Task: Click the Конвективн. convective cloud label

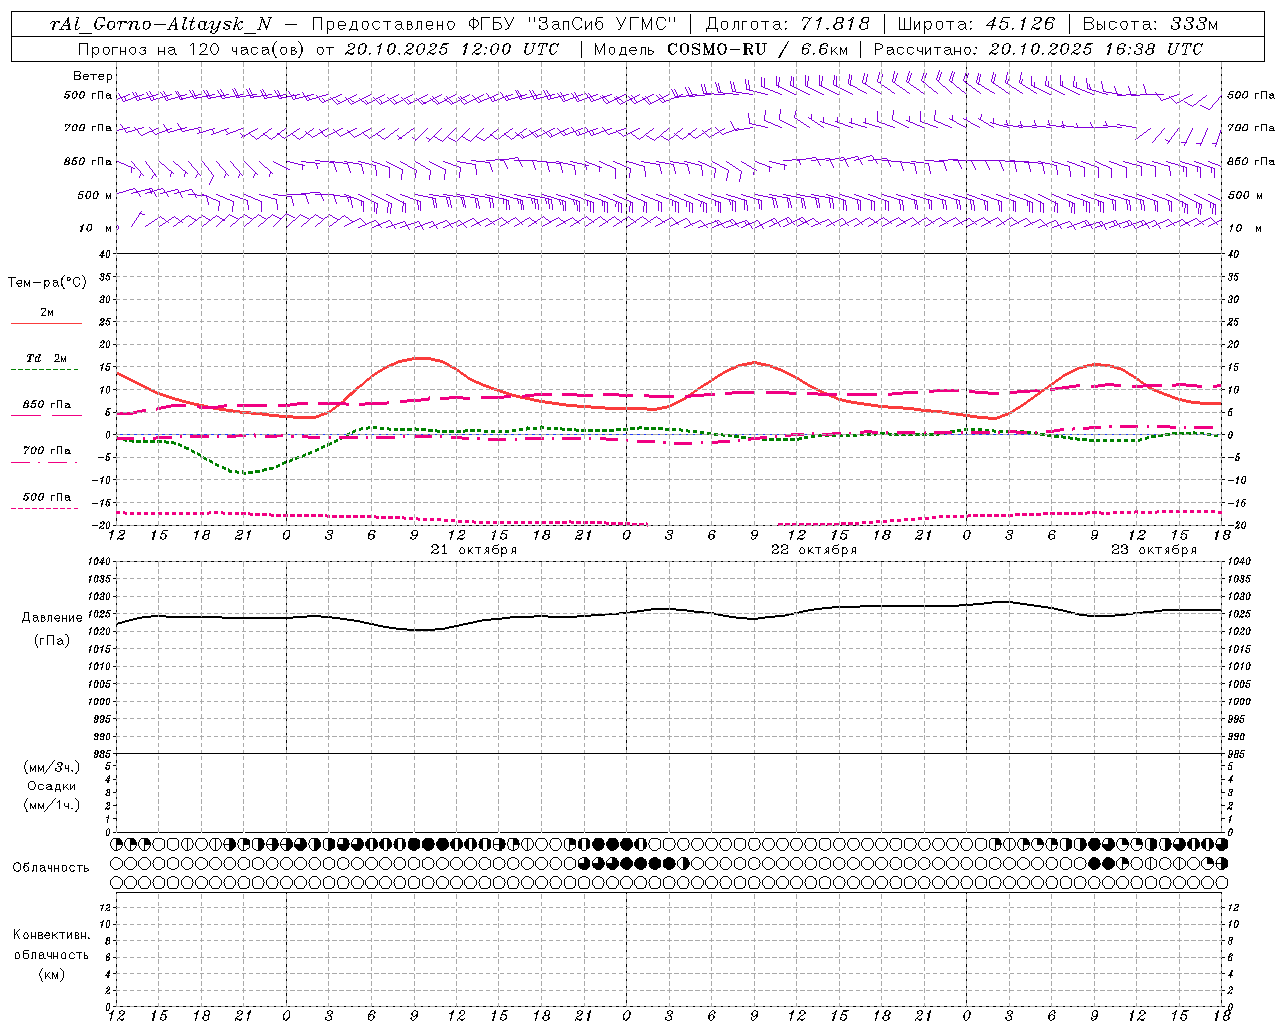Action: (x=52, y=935)
